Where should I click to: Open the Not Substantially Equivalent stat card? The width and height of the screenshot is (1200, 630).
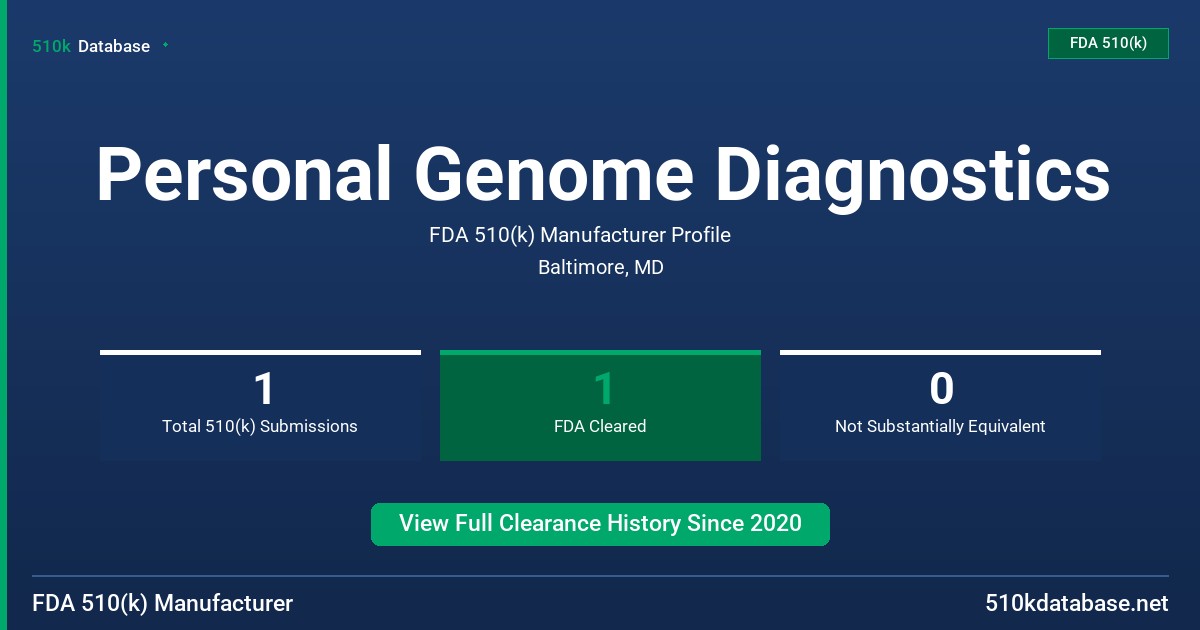click(940, 405)
